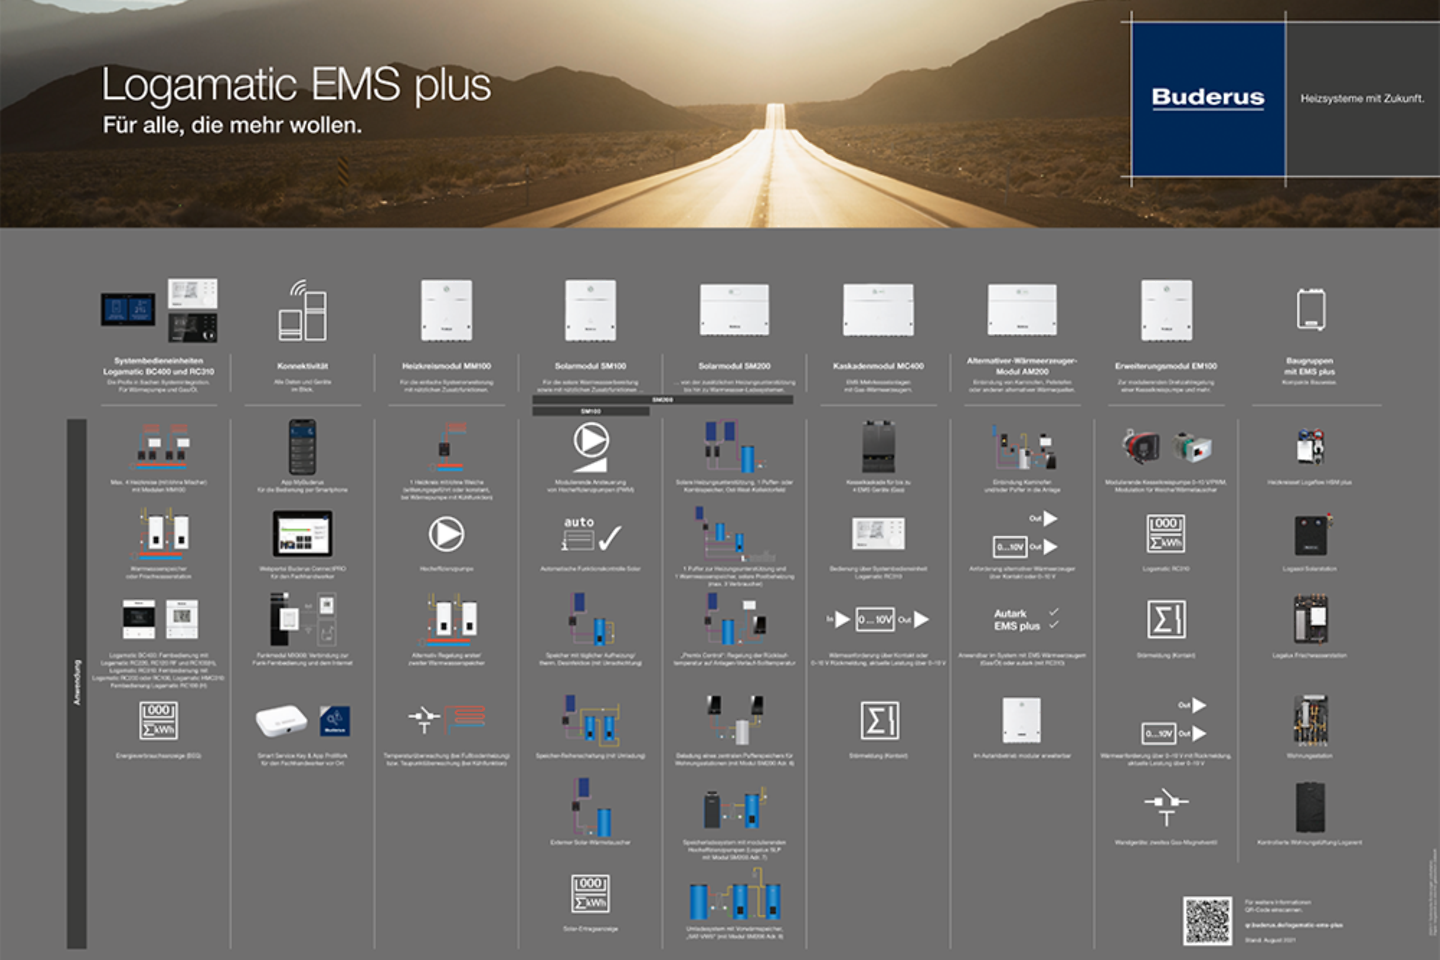Image resolution: width=1440 pixels, height=960 pixels.
Task: Click the Heizkreisset Logaflow HSM plus image
Action: pos(1311,447)
